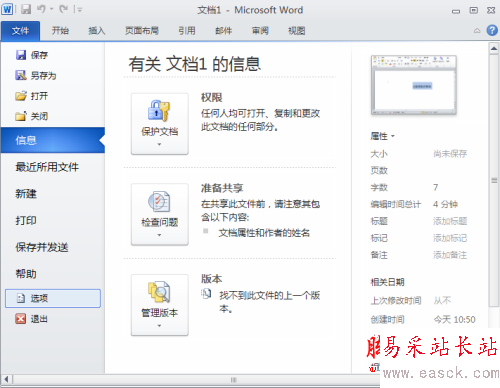This screenshot has width=500, height=388.
Task: Click the horizontal scrollbar left arrow
Action: [6, 379]
